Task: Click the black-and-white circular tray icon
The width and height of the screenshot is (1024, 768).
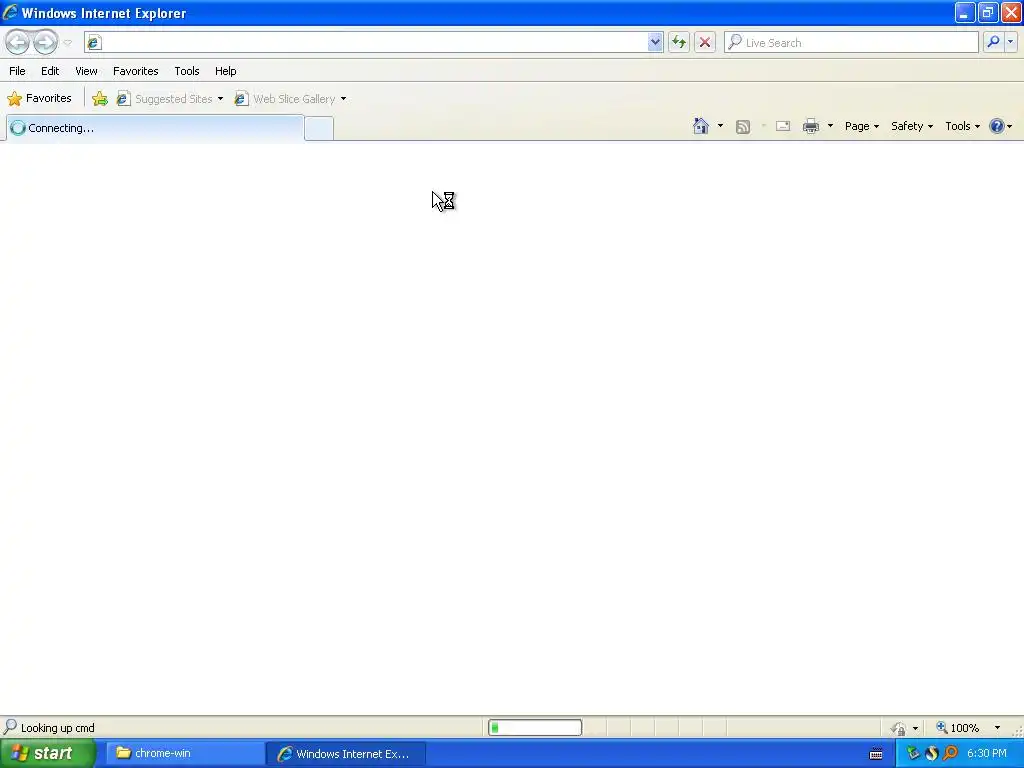Action: [932, 754]
